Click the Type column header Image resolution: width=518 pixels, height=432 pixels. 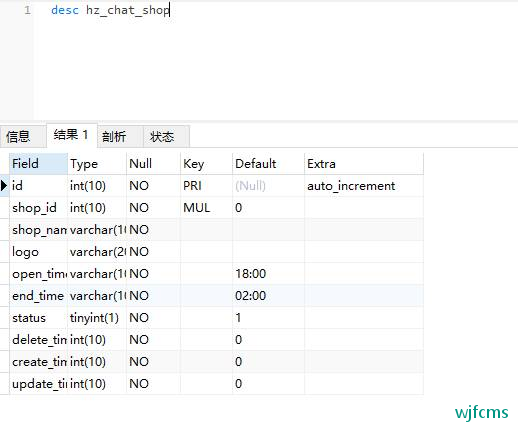tap(97, 164)
